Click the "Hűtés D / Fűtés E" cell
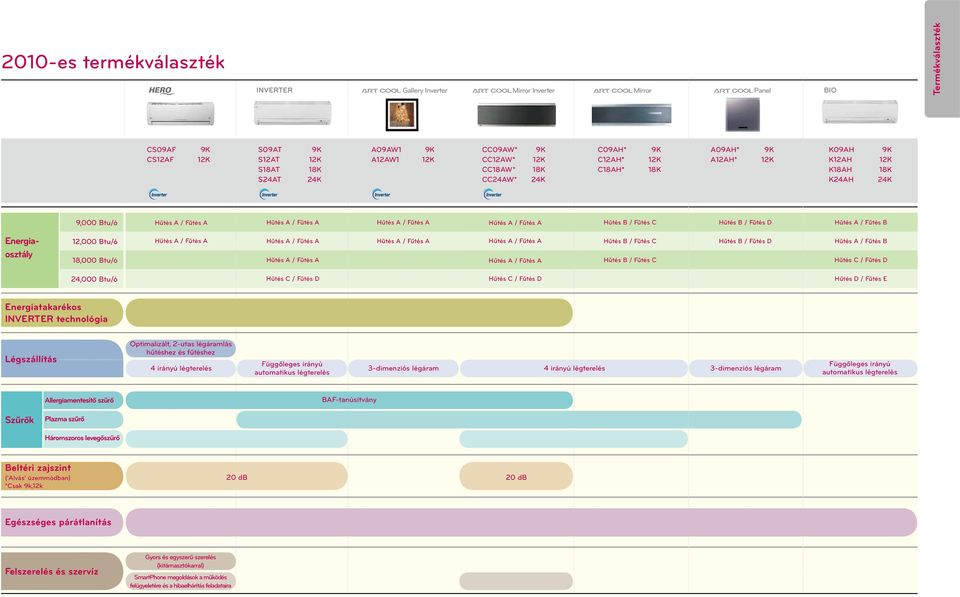Viewport: 960px width, 597px height. point(860,279)
